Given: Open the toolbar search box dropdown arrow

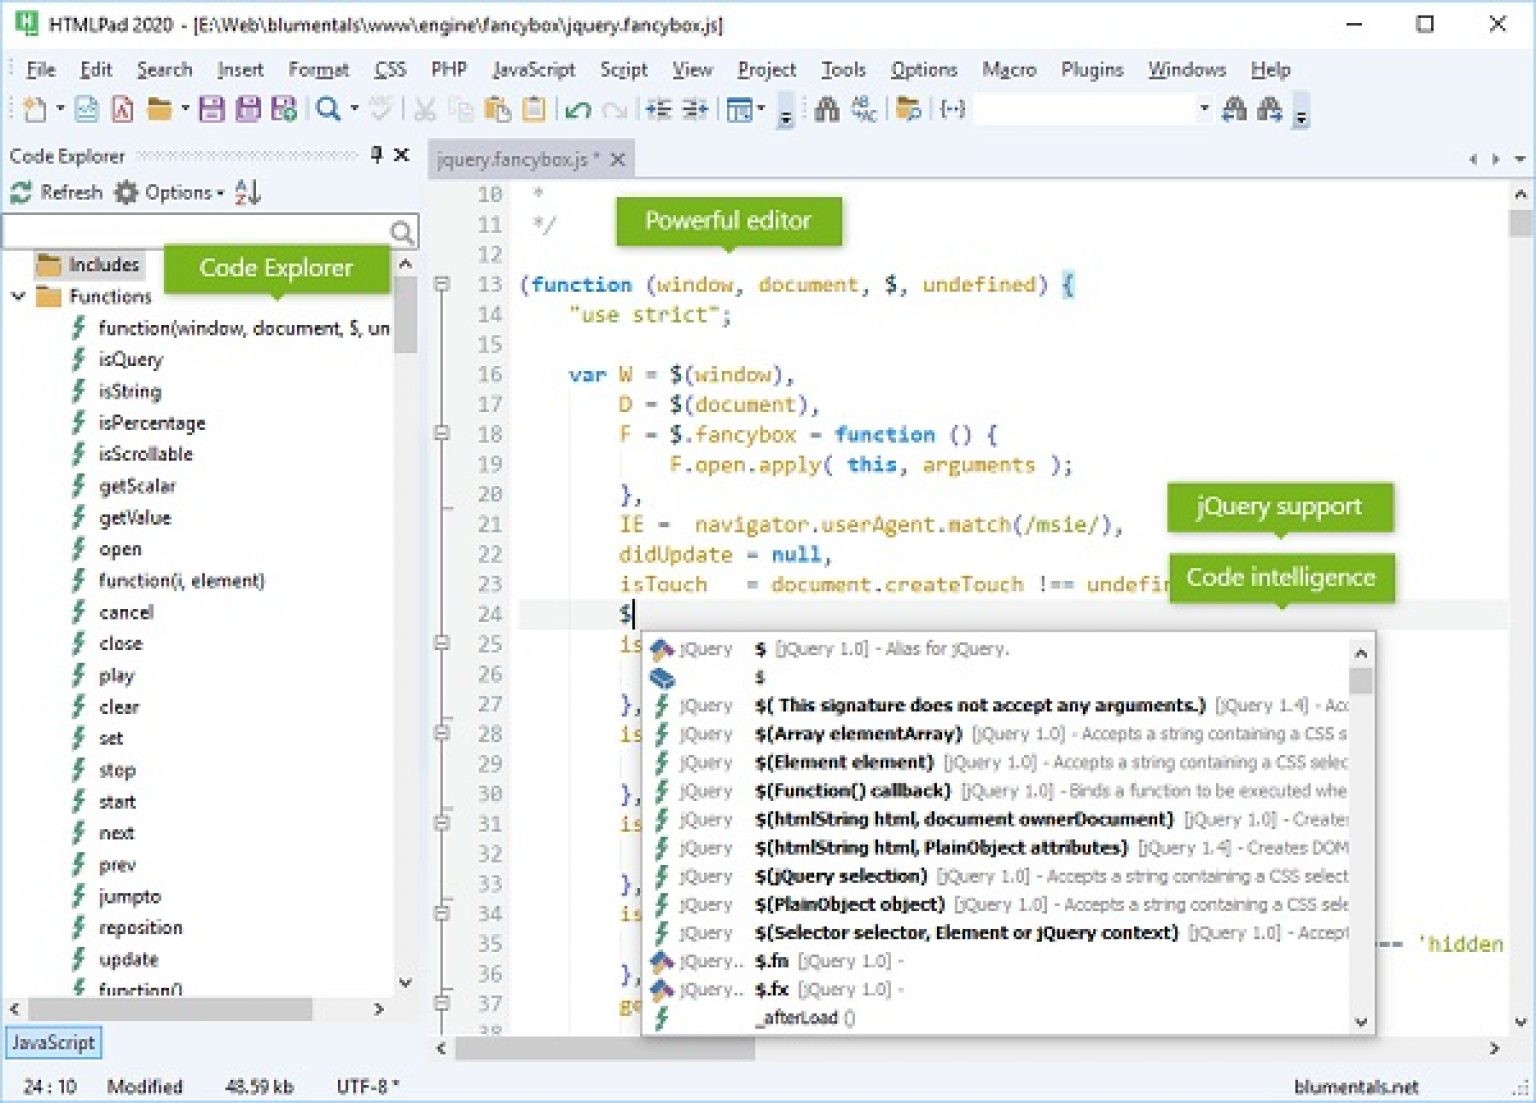Looking at the screenshot, I should pyautogui.click(x=1204, y=108).
